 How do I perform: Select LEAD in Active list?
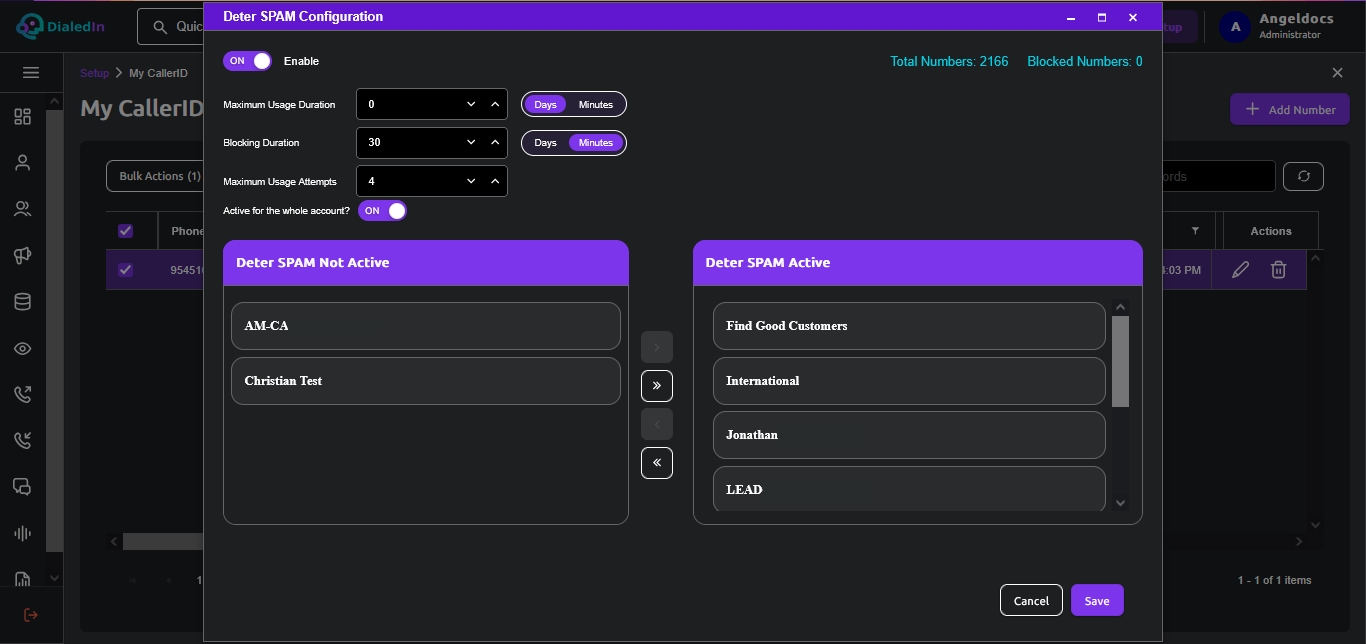pos(909,489)
